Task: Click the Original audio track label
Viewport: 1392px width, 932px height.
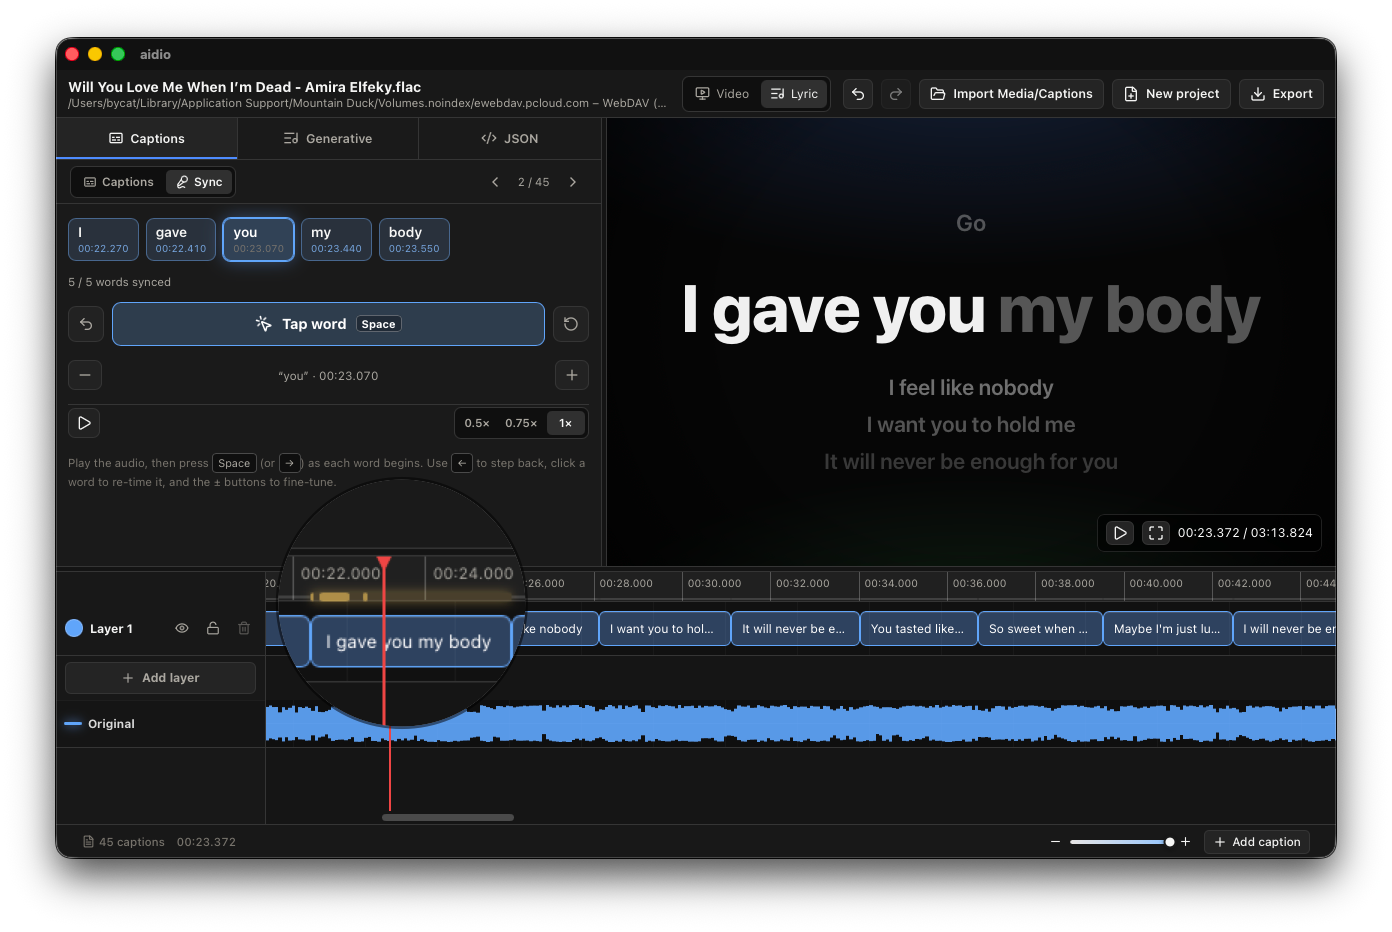Action: [x=111, y=724]
